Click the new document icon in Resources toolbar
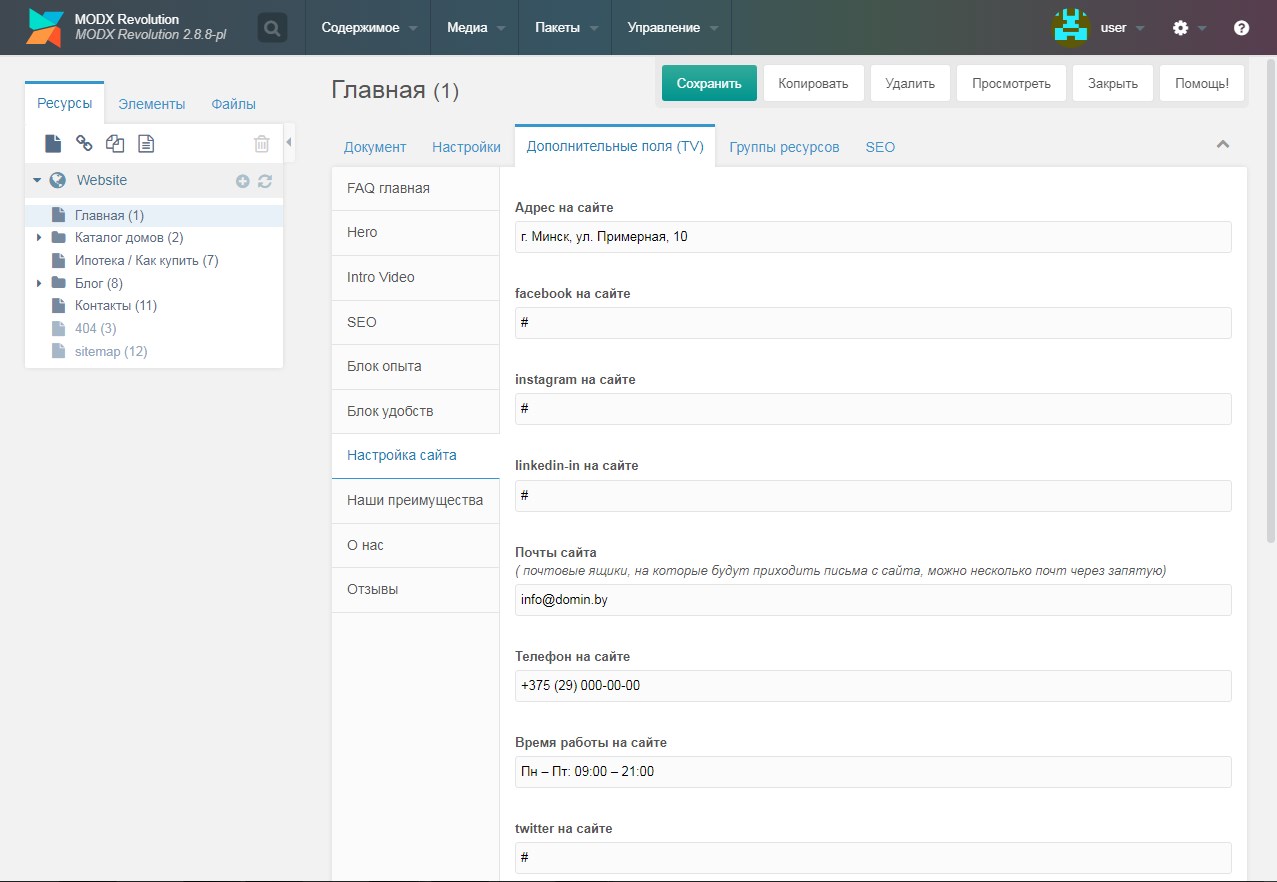 click(x=53, y=144)
